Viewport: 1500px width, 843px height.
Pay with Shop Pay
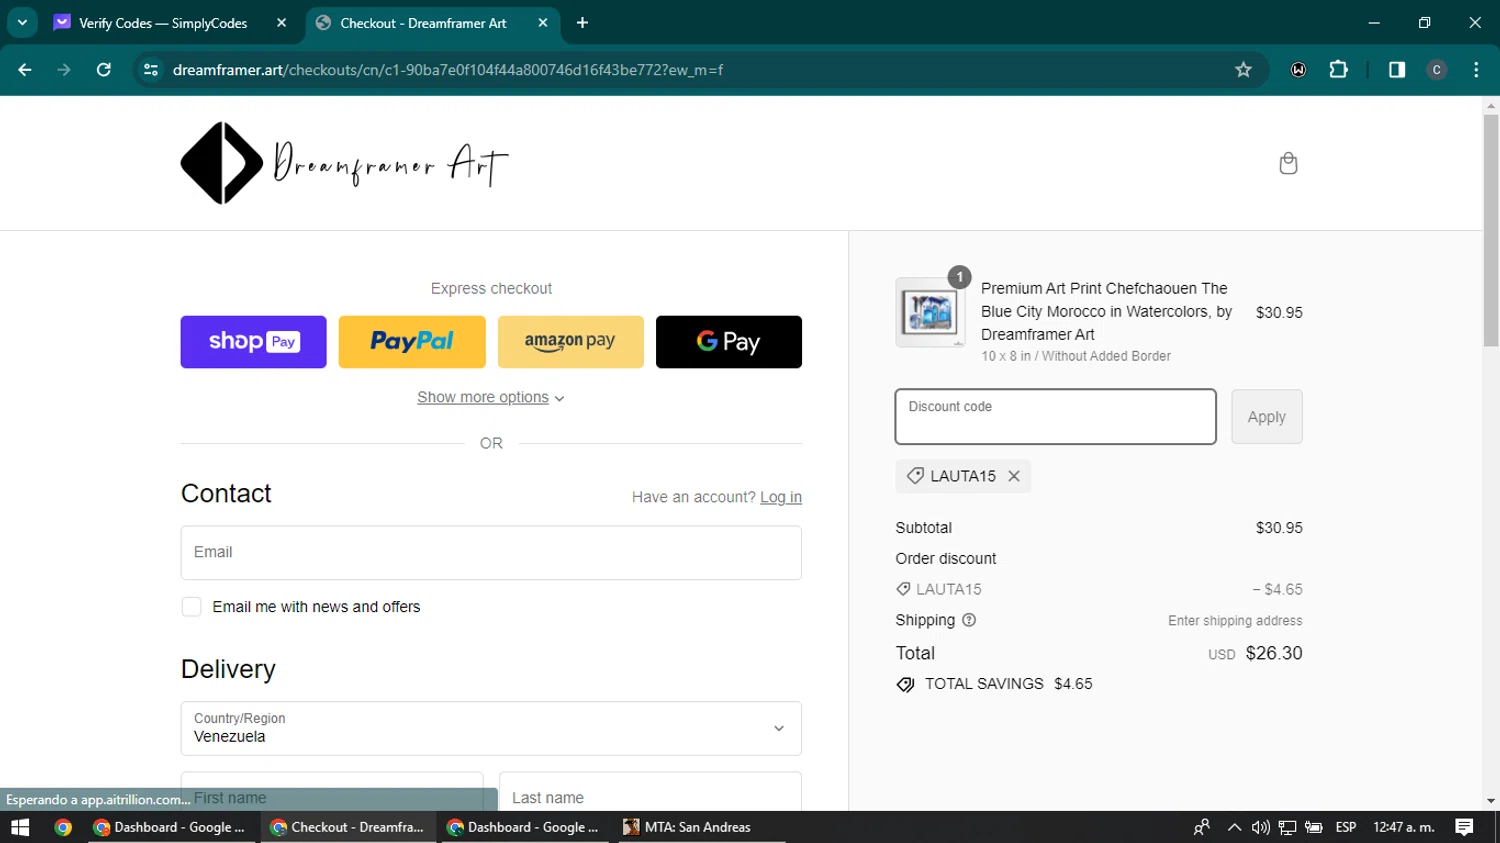tap(253, 342)
